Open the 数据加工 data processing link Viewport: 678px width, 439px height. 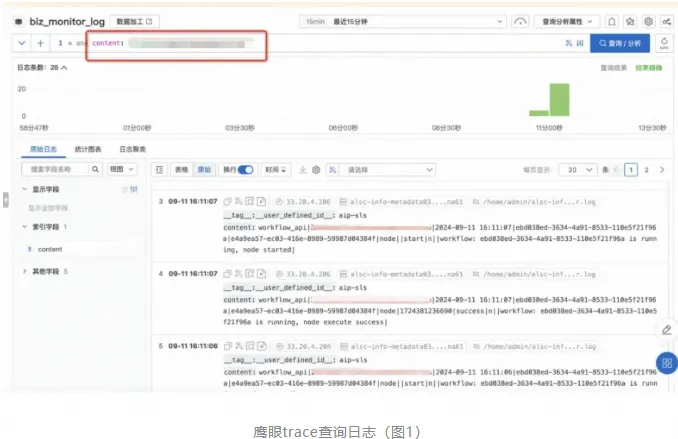(x=134, y=22)
